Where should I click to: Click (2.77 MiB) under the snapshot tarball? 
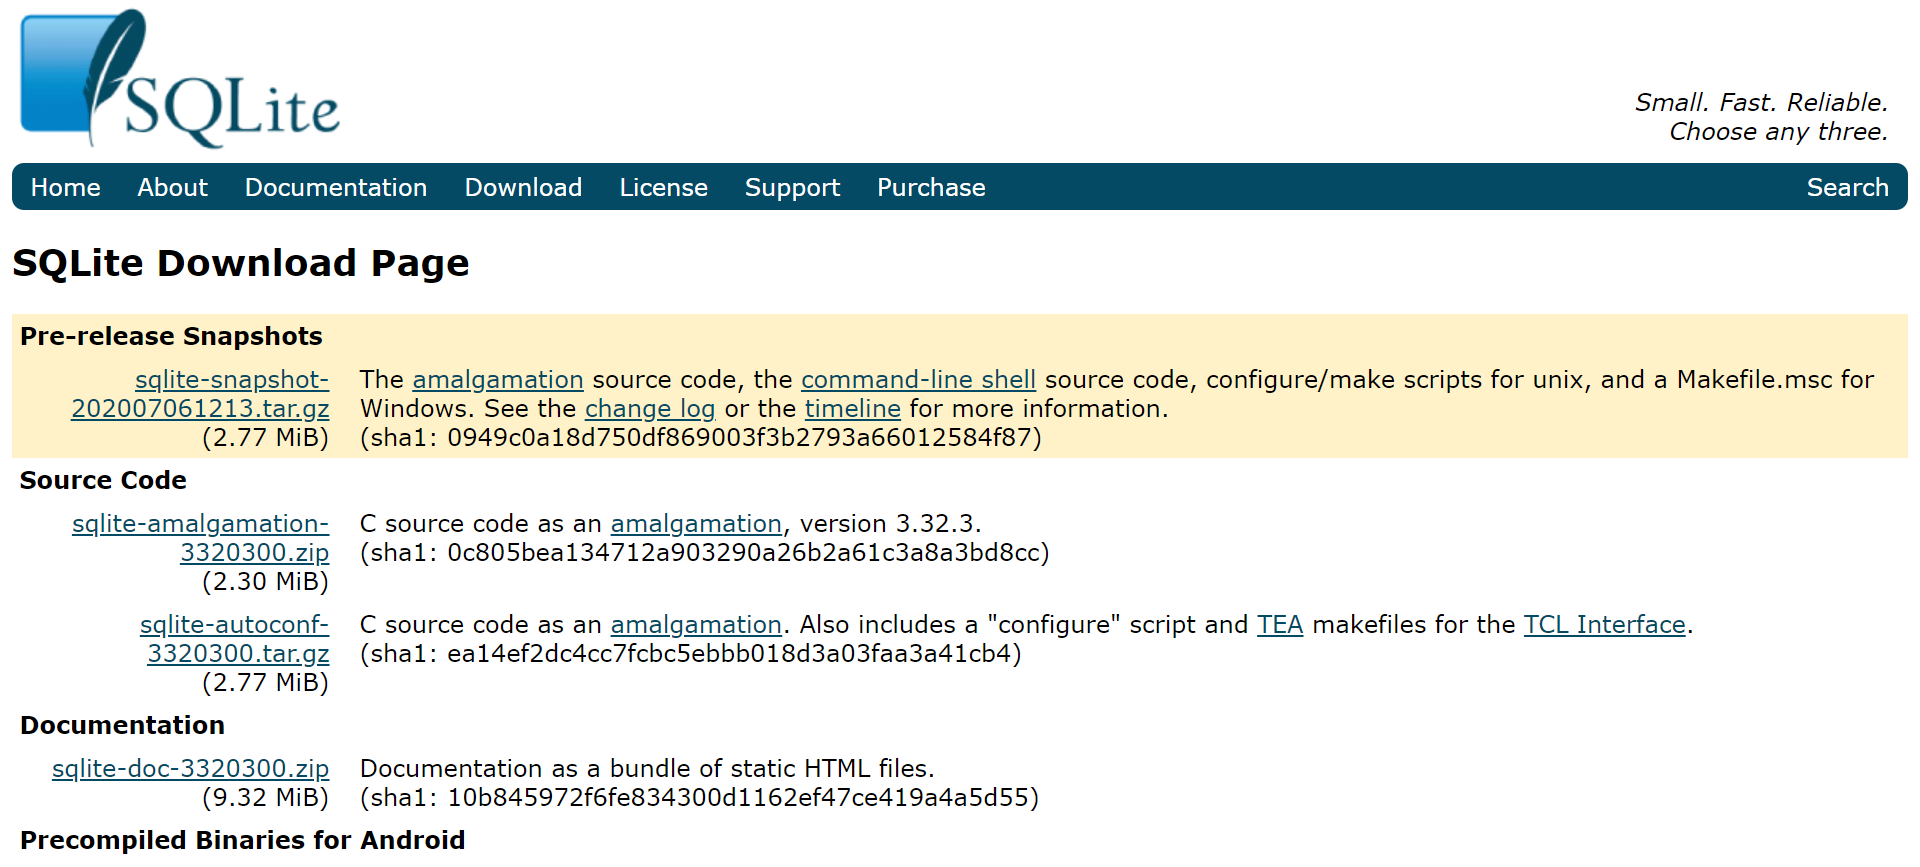pos(265,438)
